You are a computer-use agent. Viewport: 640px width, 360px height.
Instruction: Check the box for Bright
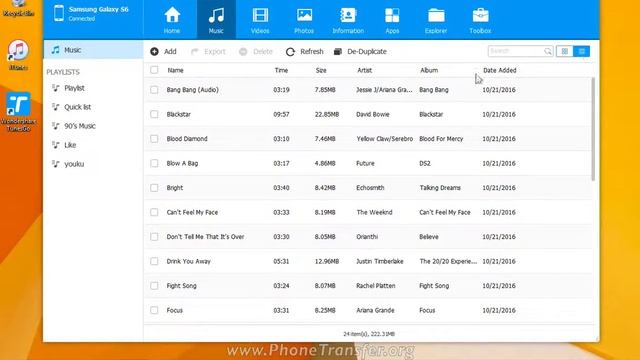pos(154,188)
